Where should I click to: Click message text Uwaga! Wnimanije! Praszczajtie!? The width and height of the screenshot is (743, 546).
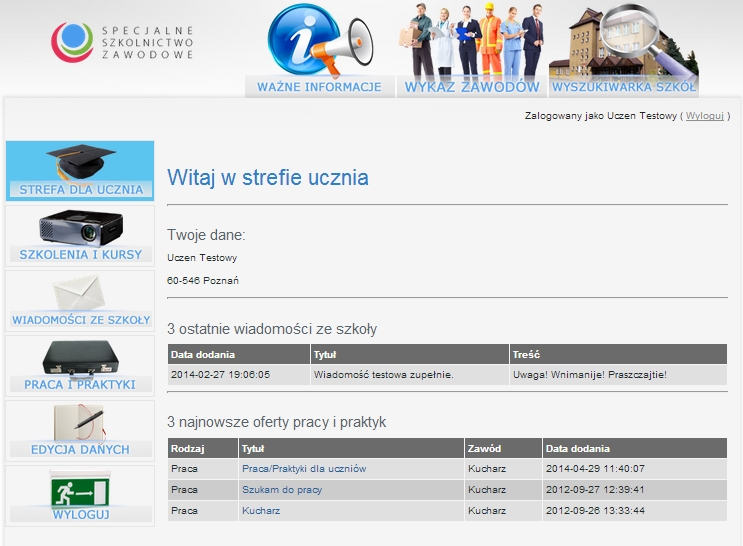[x=589, y=374]
